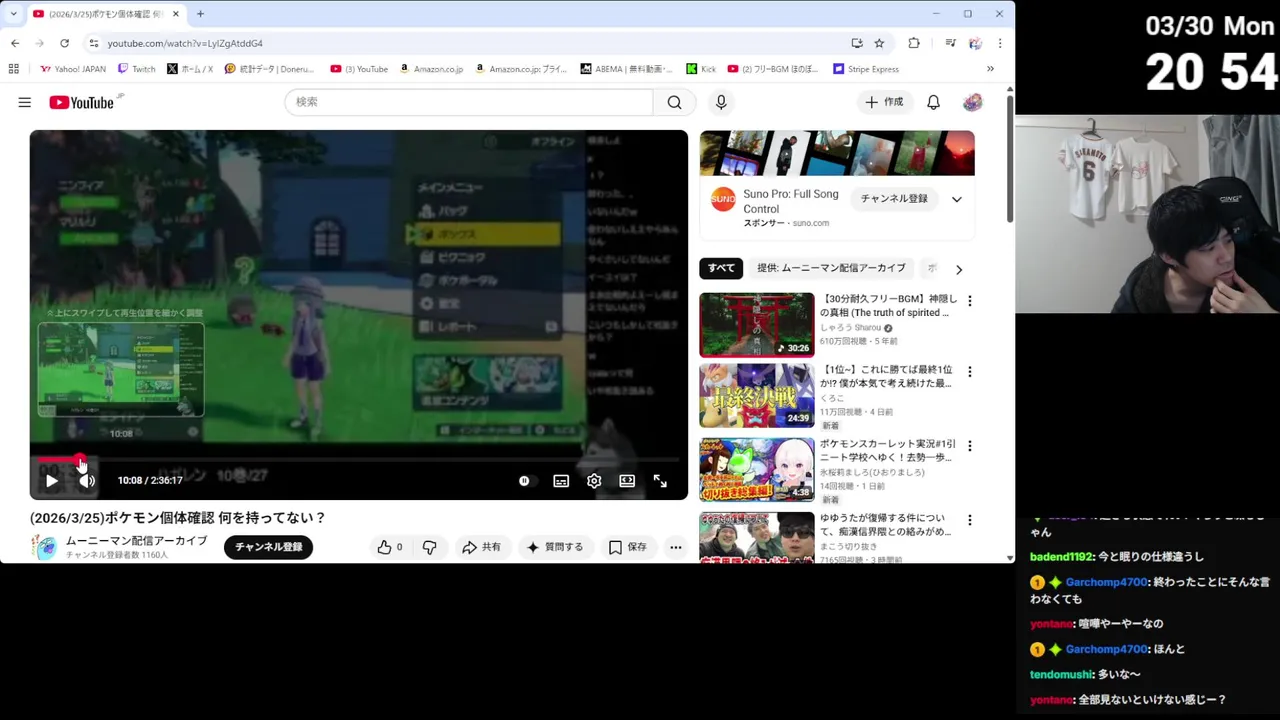This screenshot has height=720, width=1280.
Task: Reload the current page
Action: click(64, 43)
